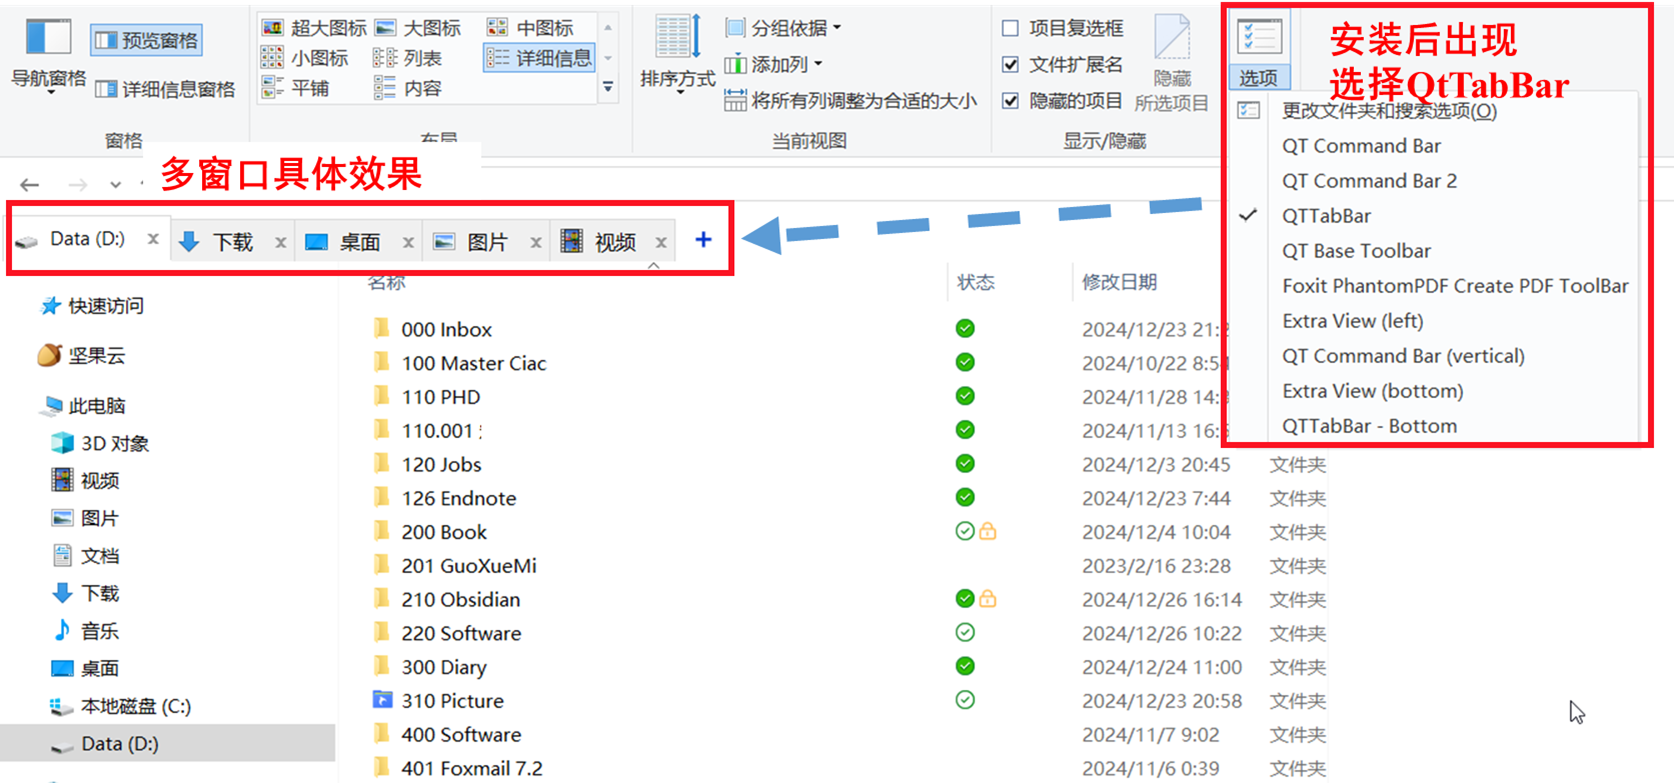Image resolution: width=1674 pixels, height=783 pixels.
Task: Toggle hidden items (隐藏的项目) checkbox
Action: pyautogui.click(x=1063, y=101)
